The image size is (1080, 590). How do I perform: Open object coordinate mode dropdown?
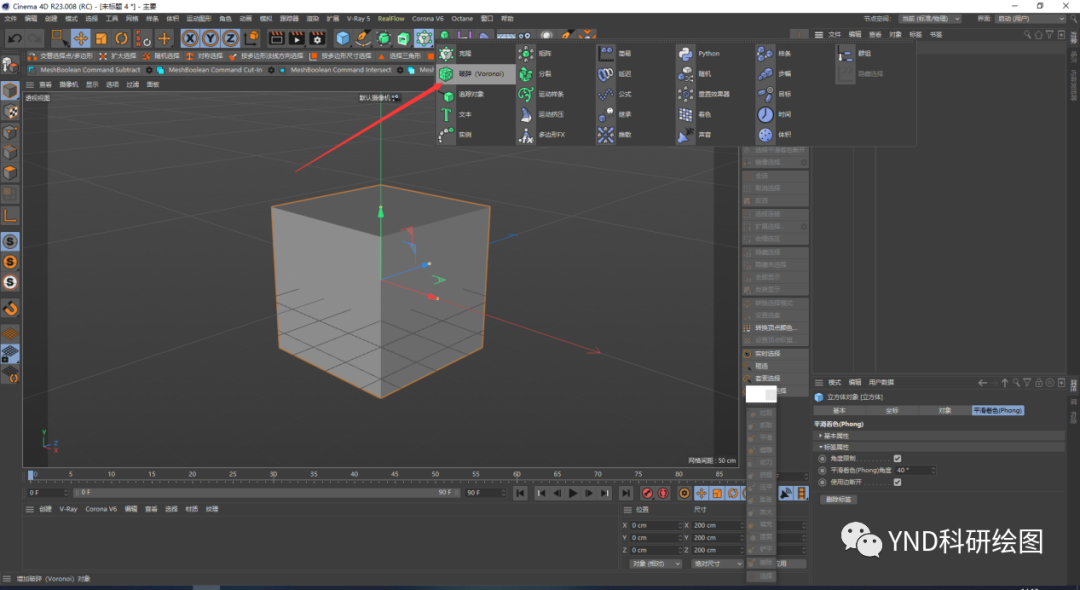tap(655, 564)
